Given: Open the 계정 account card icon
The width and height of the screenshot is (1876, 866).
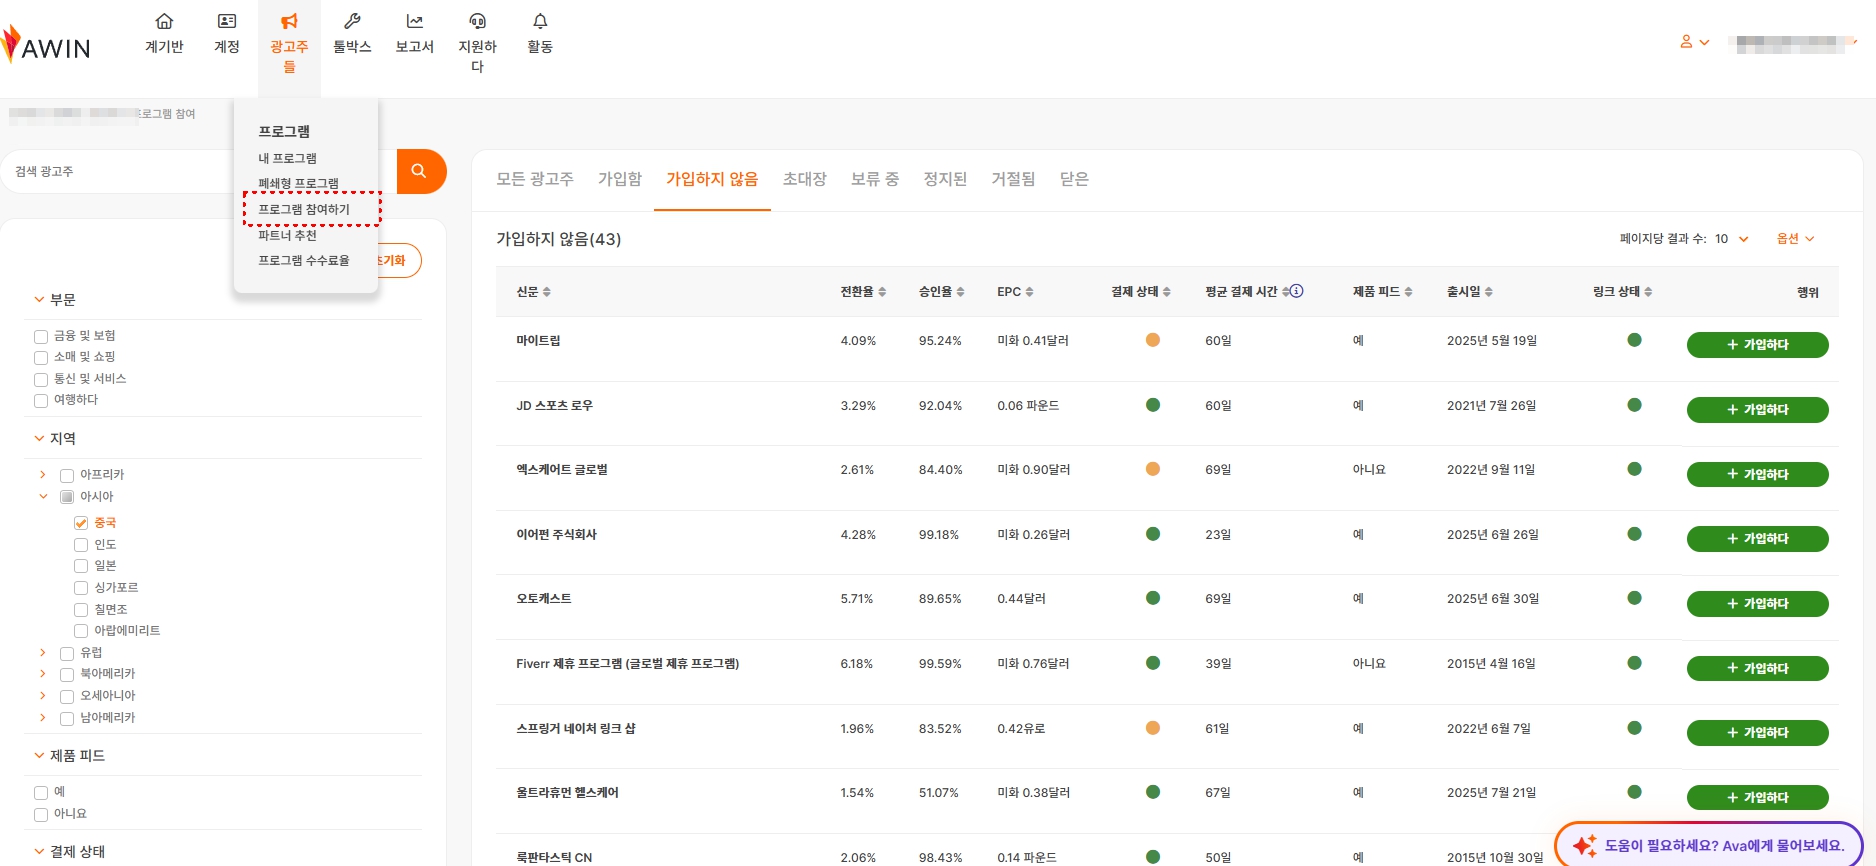Looking at the screenshot, I should click(227, 21).
